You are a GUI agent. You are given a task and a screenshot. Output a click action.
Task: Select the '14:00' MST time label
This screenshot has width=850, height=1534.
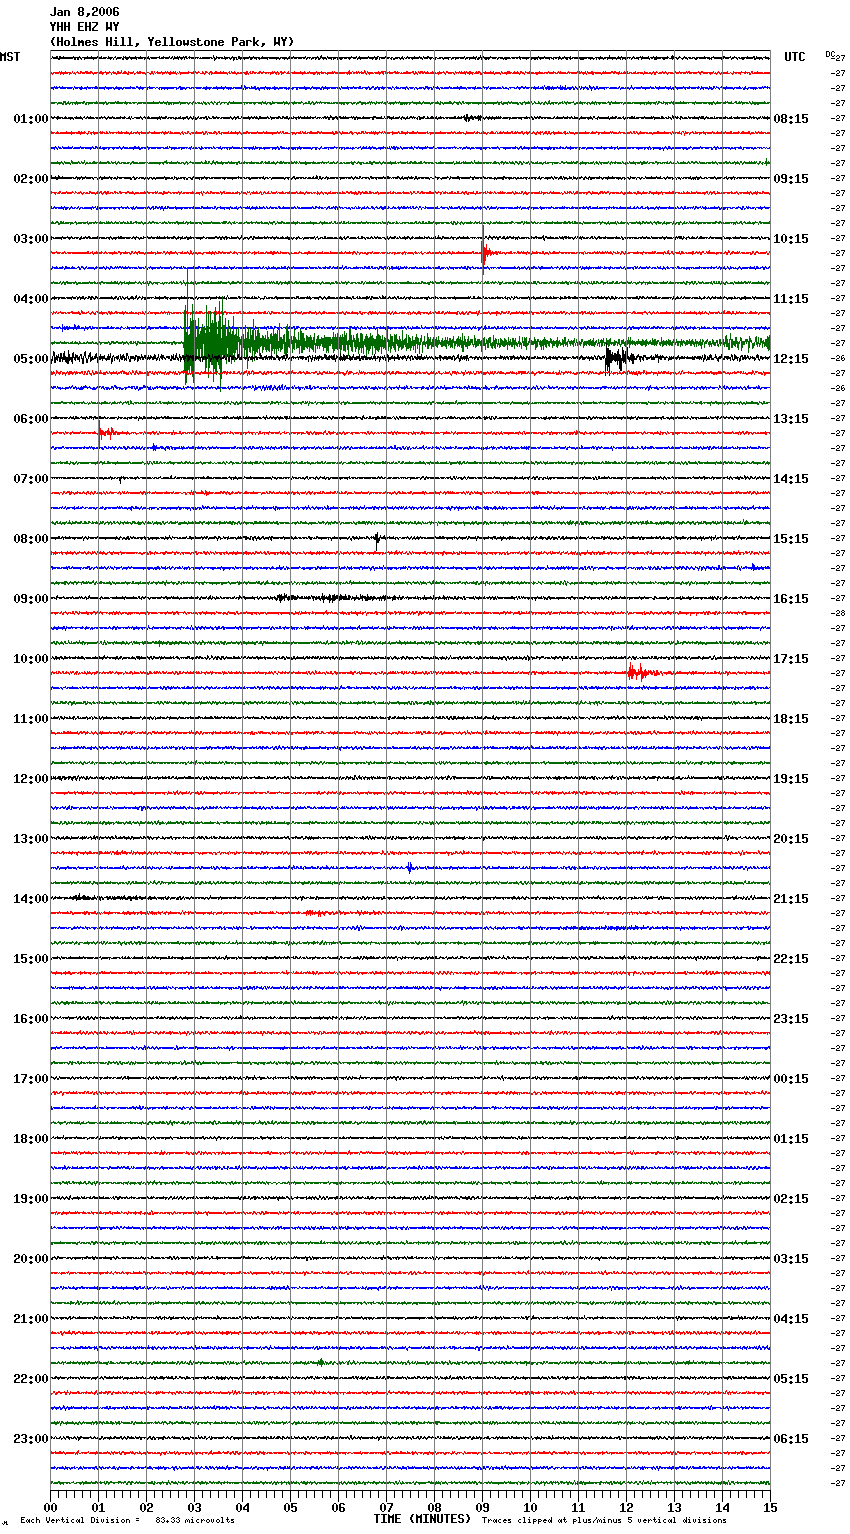31,899
